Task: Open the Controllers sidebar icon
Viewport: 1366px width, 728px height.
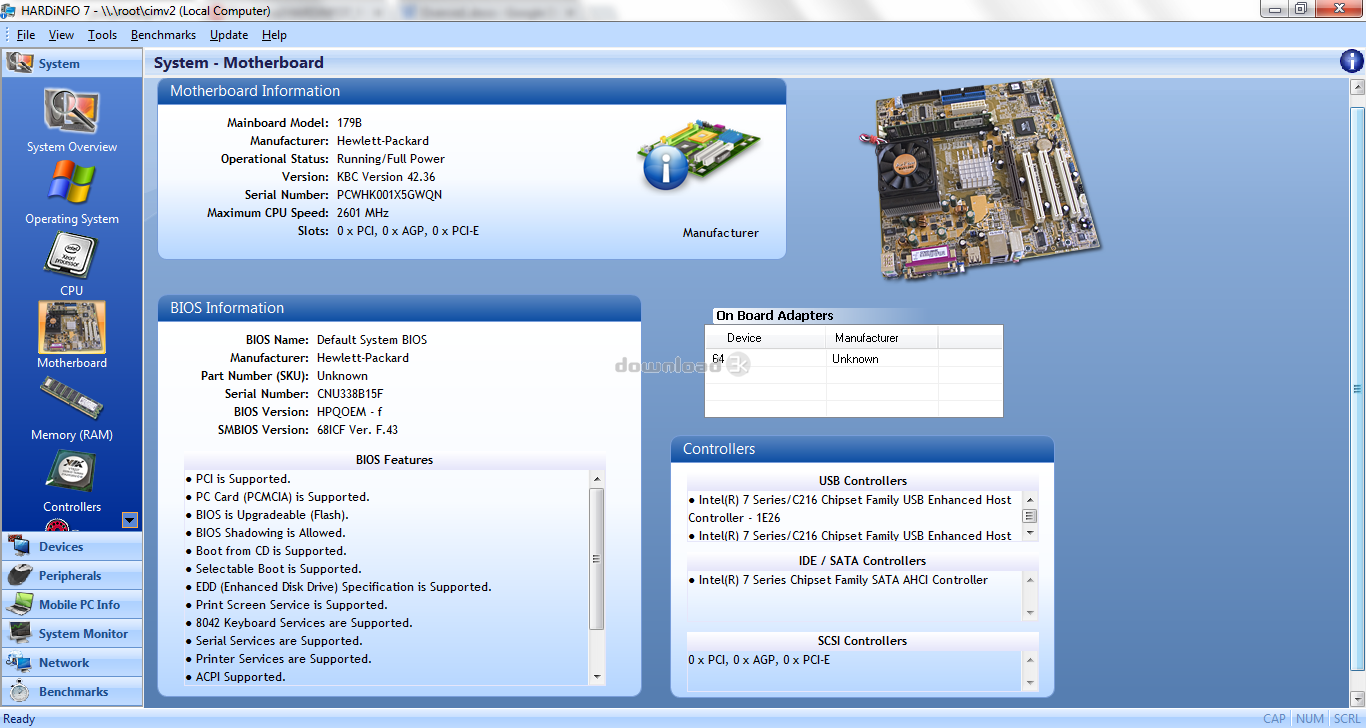Action: pos(71,472)
